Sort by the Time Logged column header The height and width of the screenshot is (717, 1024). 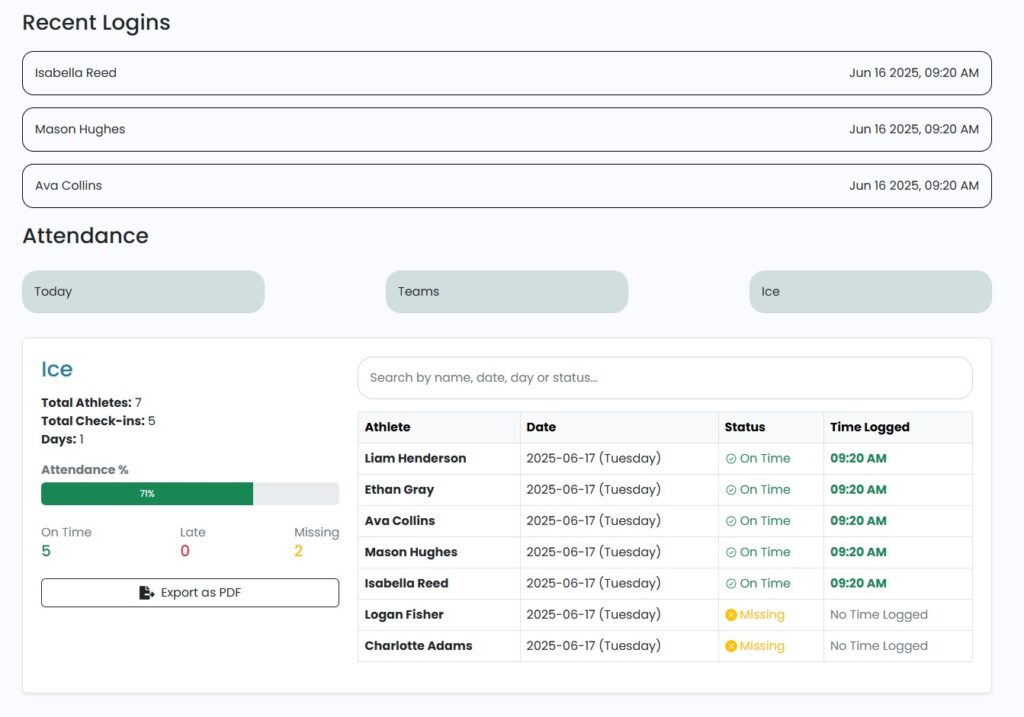[869, 427]
